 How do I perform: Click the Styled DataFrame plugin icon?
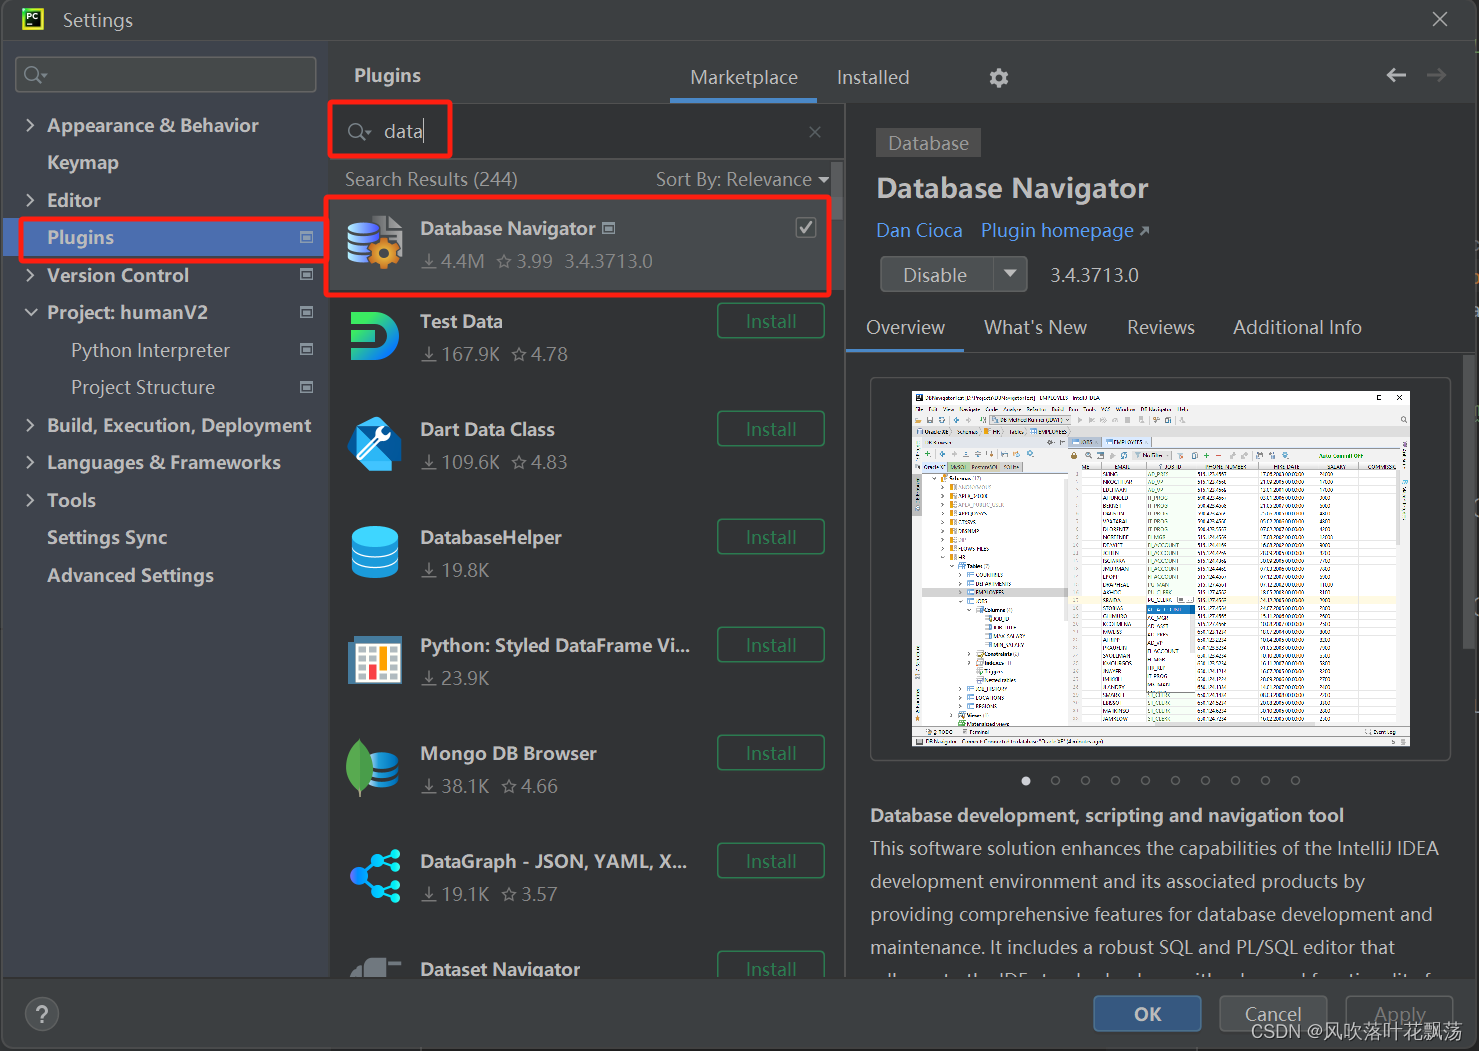pyautogui.click(x=375, y=660)
